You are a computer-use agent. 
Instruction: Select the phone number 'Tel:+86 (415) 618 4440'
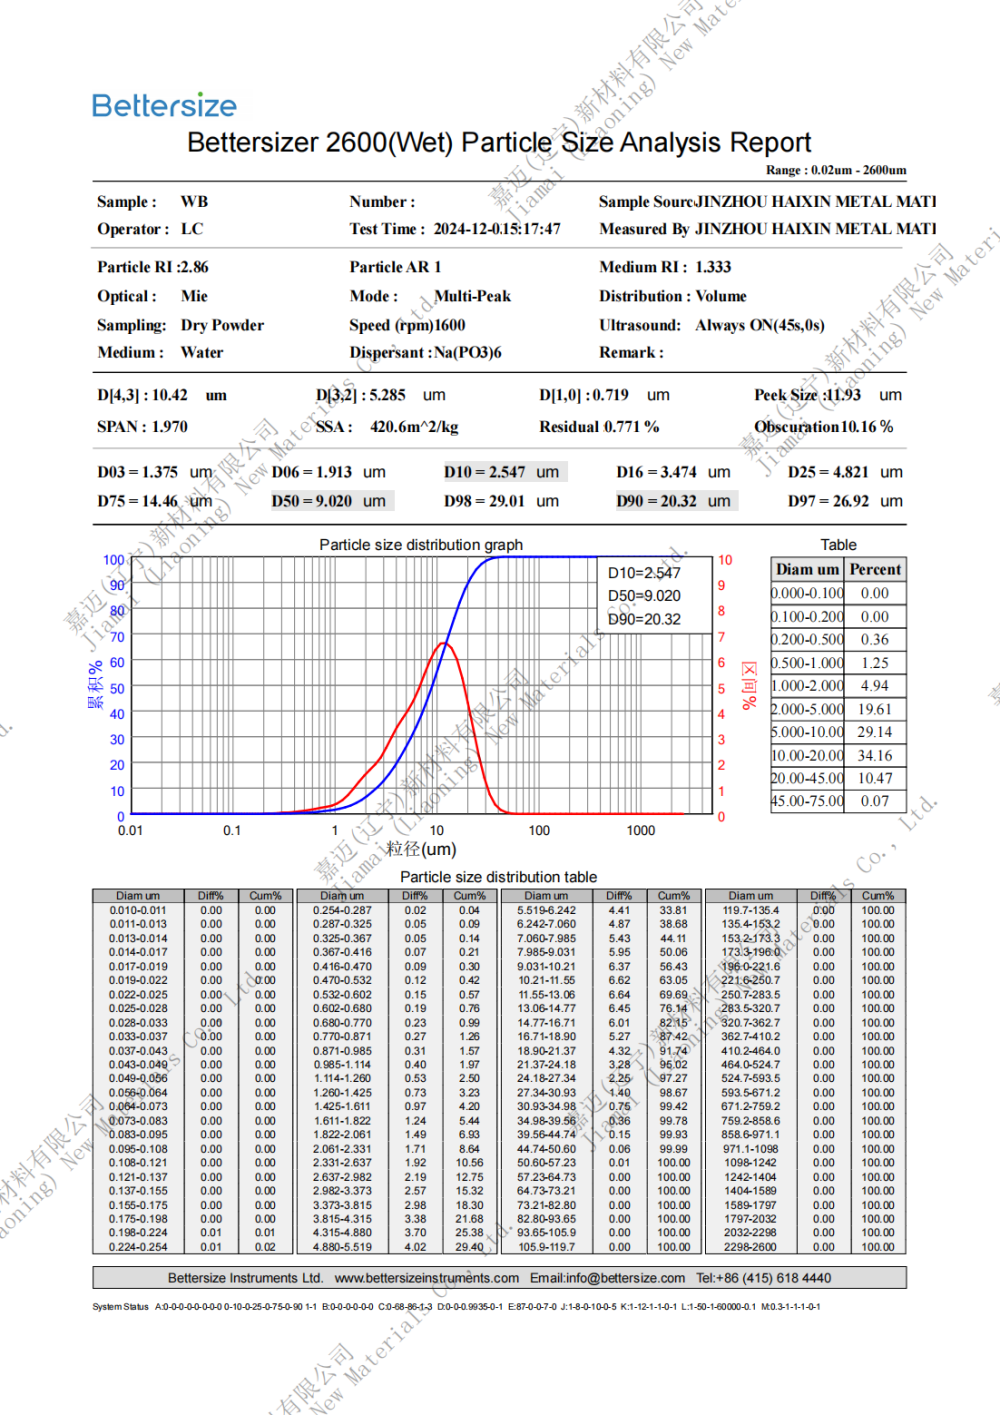(764, 1278)
